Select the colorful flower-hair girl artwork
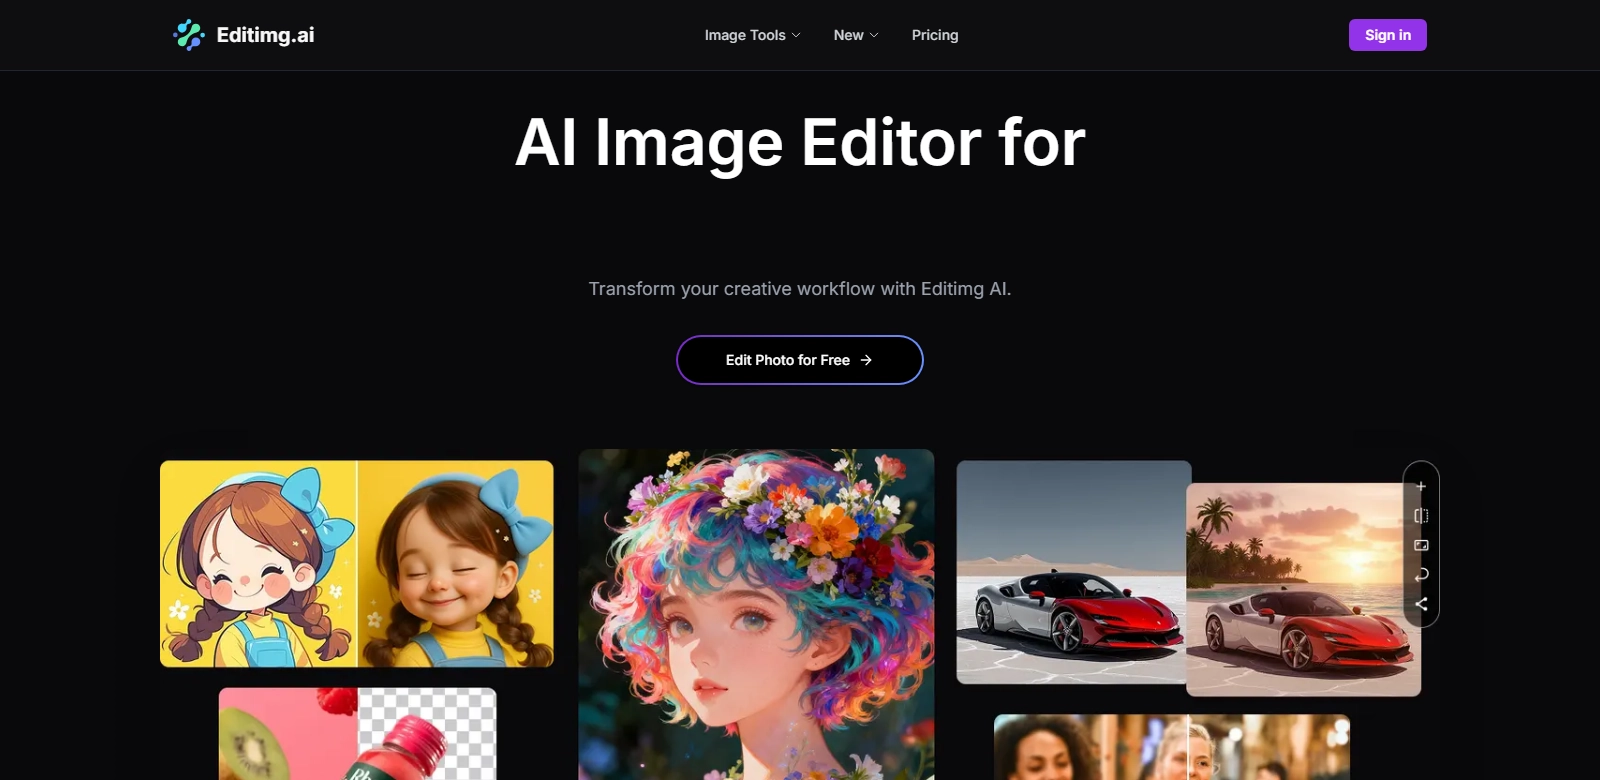 pos(756,613)
